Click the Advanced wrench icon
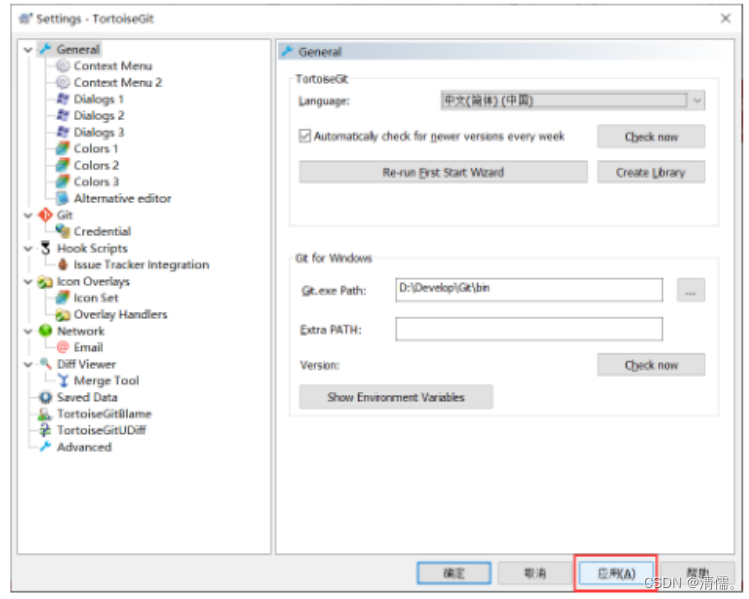The height and width of the screenshot is (599, 749). (46, 447)
